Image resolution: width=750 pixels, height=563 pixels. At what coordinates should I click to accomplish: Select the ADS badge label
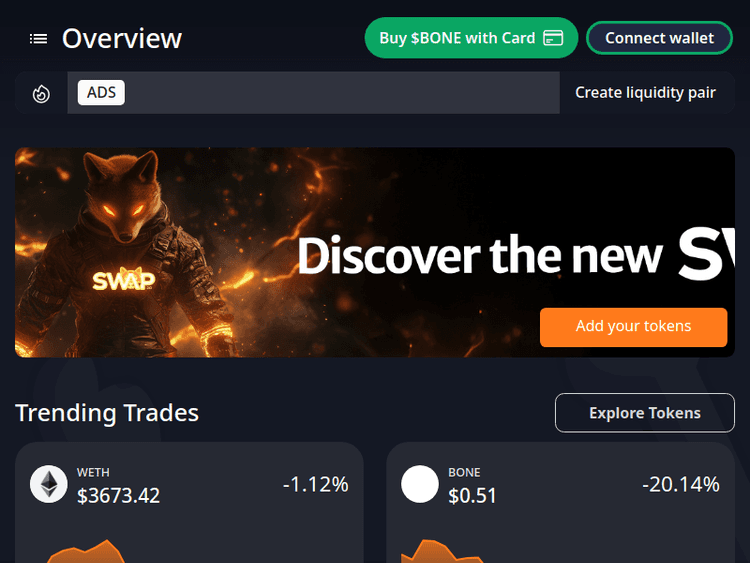click(x=101, y=92)
